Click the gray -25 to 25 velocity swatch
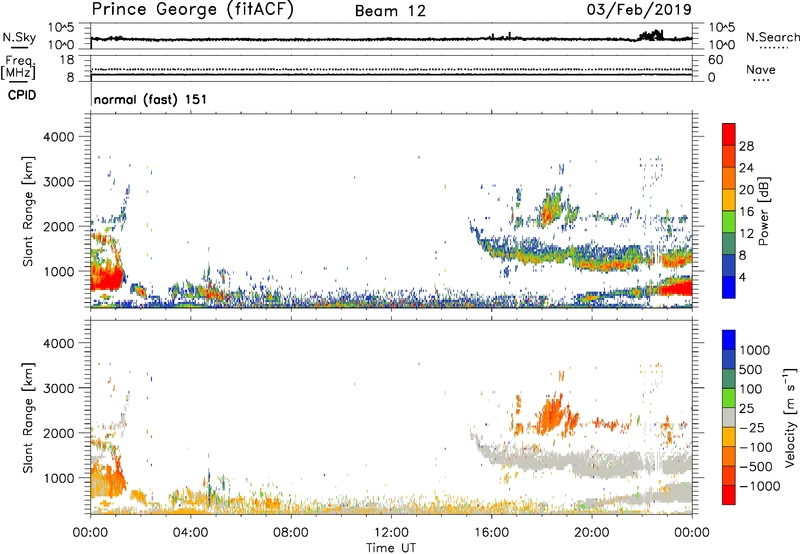The image size is (800, 554). 729,417
